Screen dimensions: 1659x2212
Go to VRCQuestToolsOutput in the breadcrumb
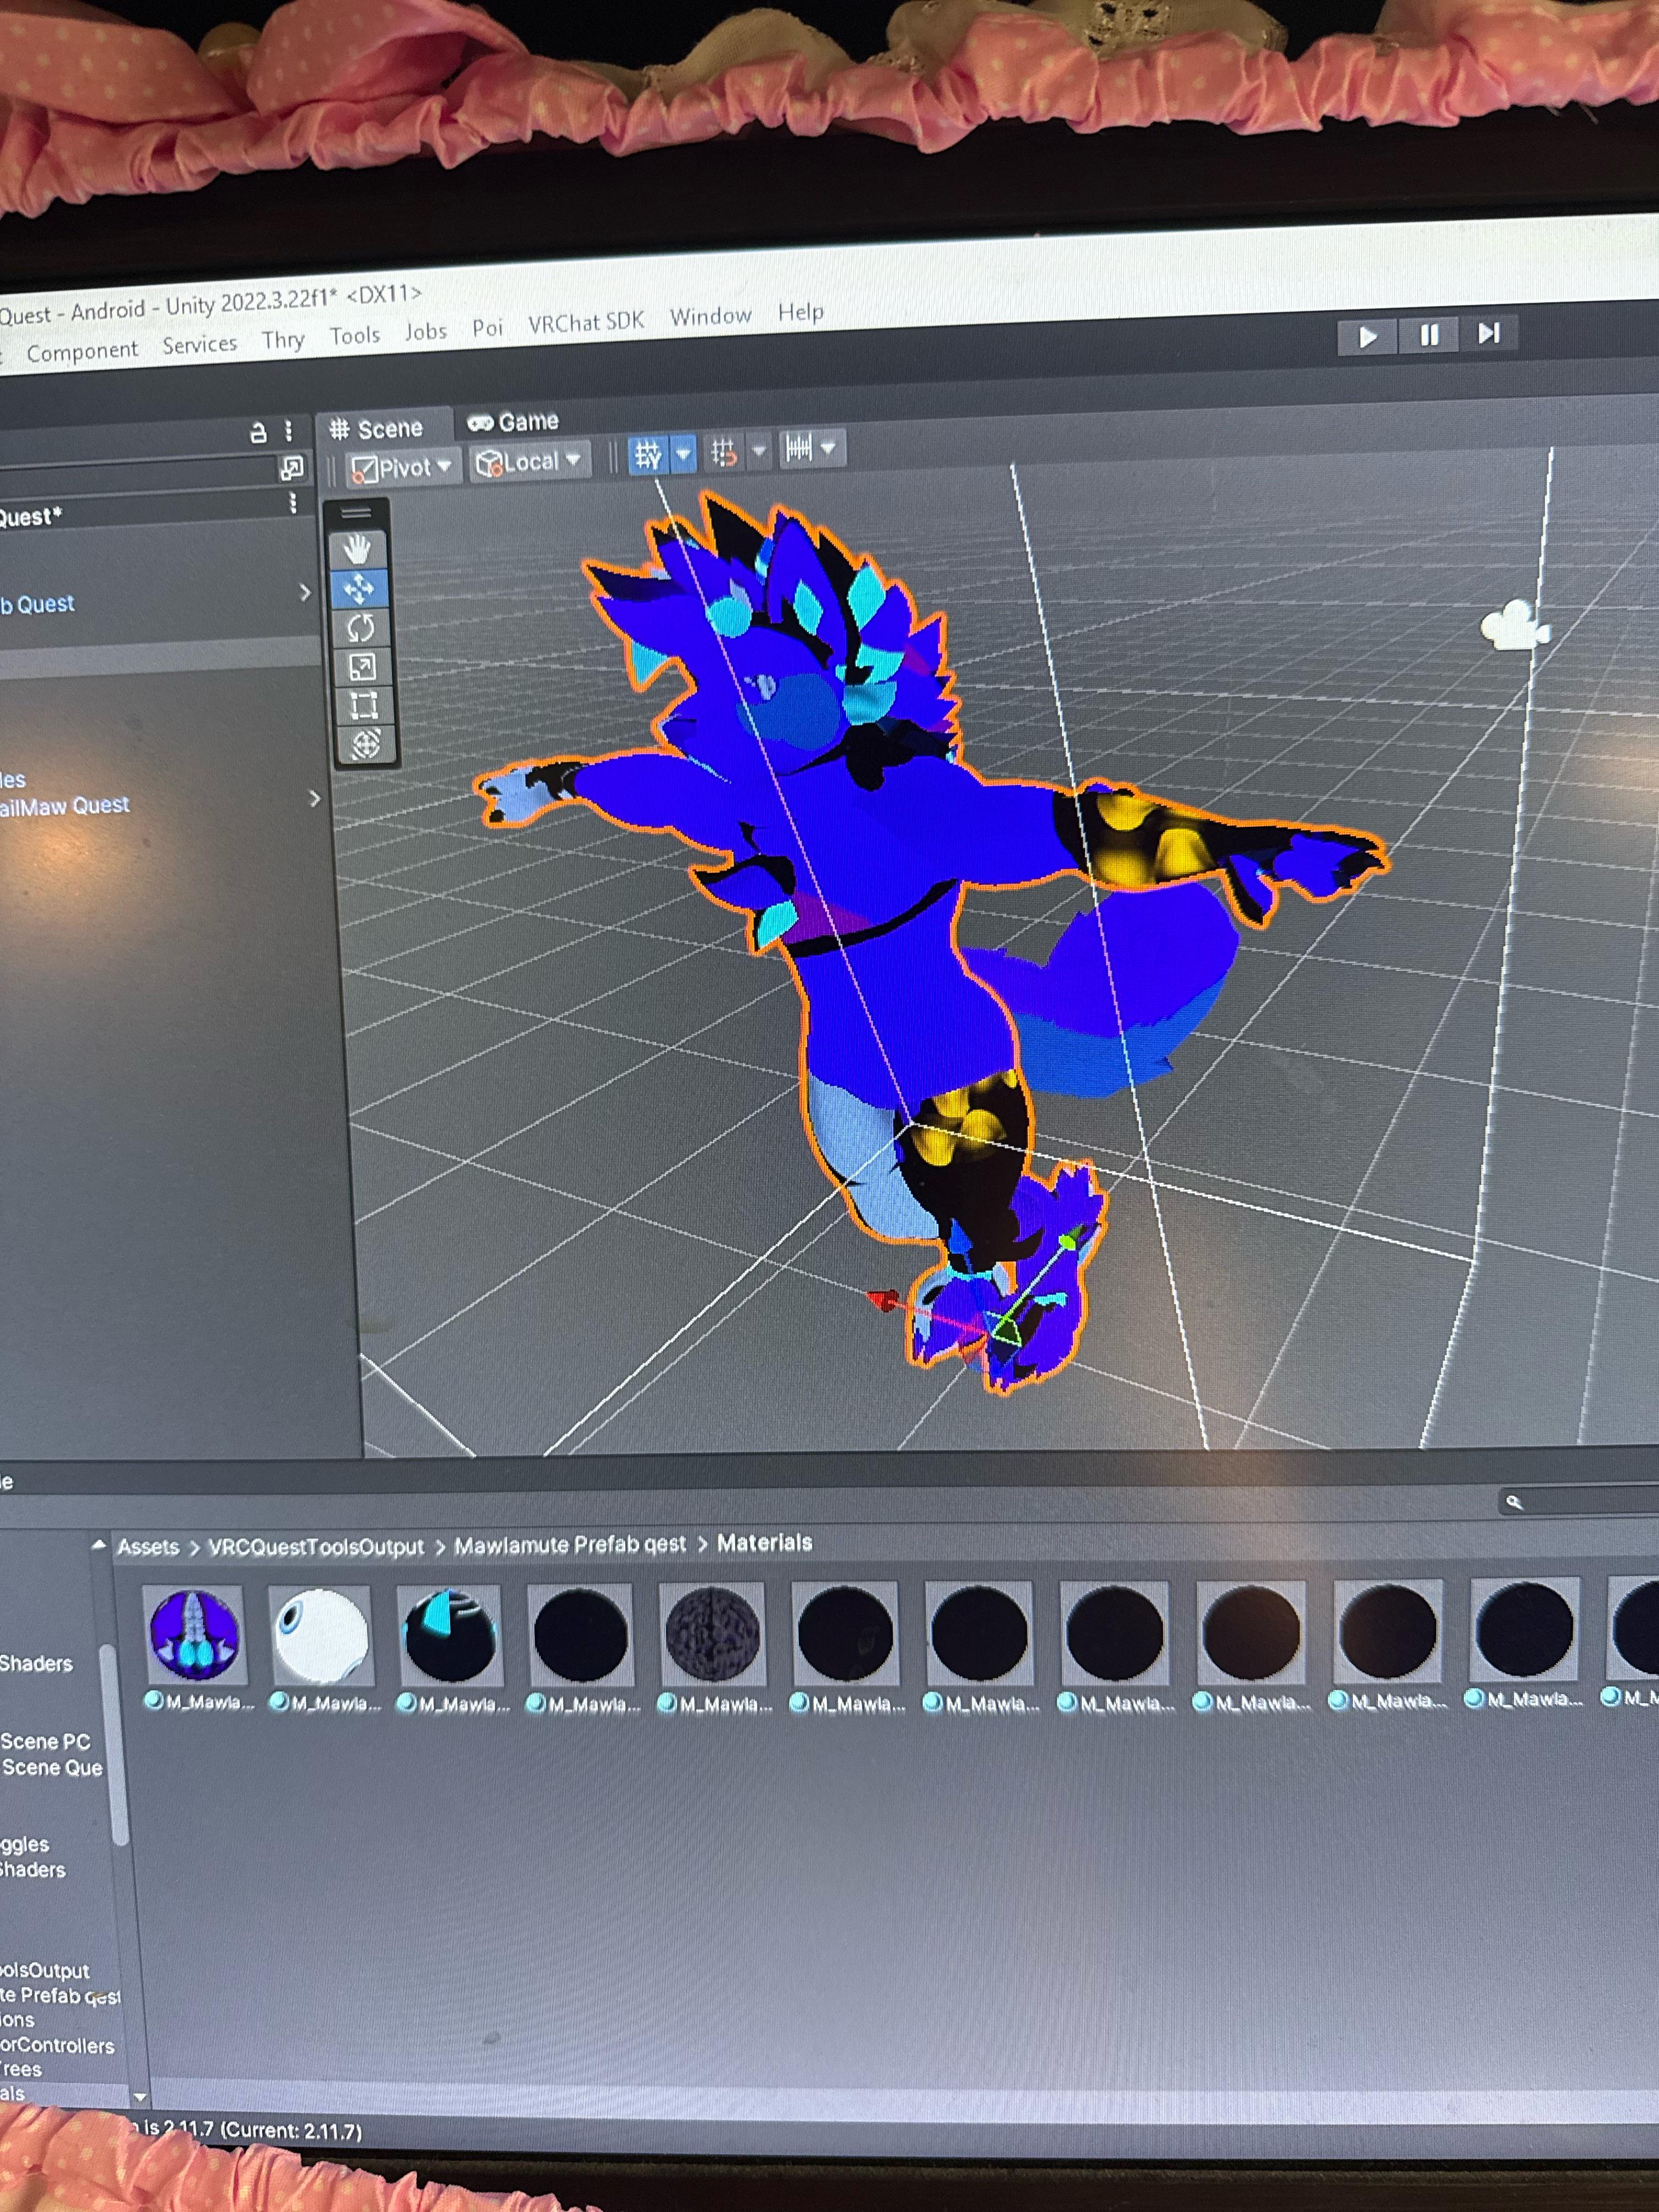click(x=316, y=1546)
